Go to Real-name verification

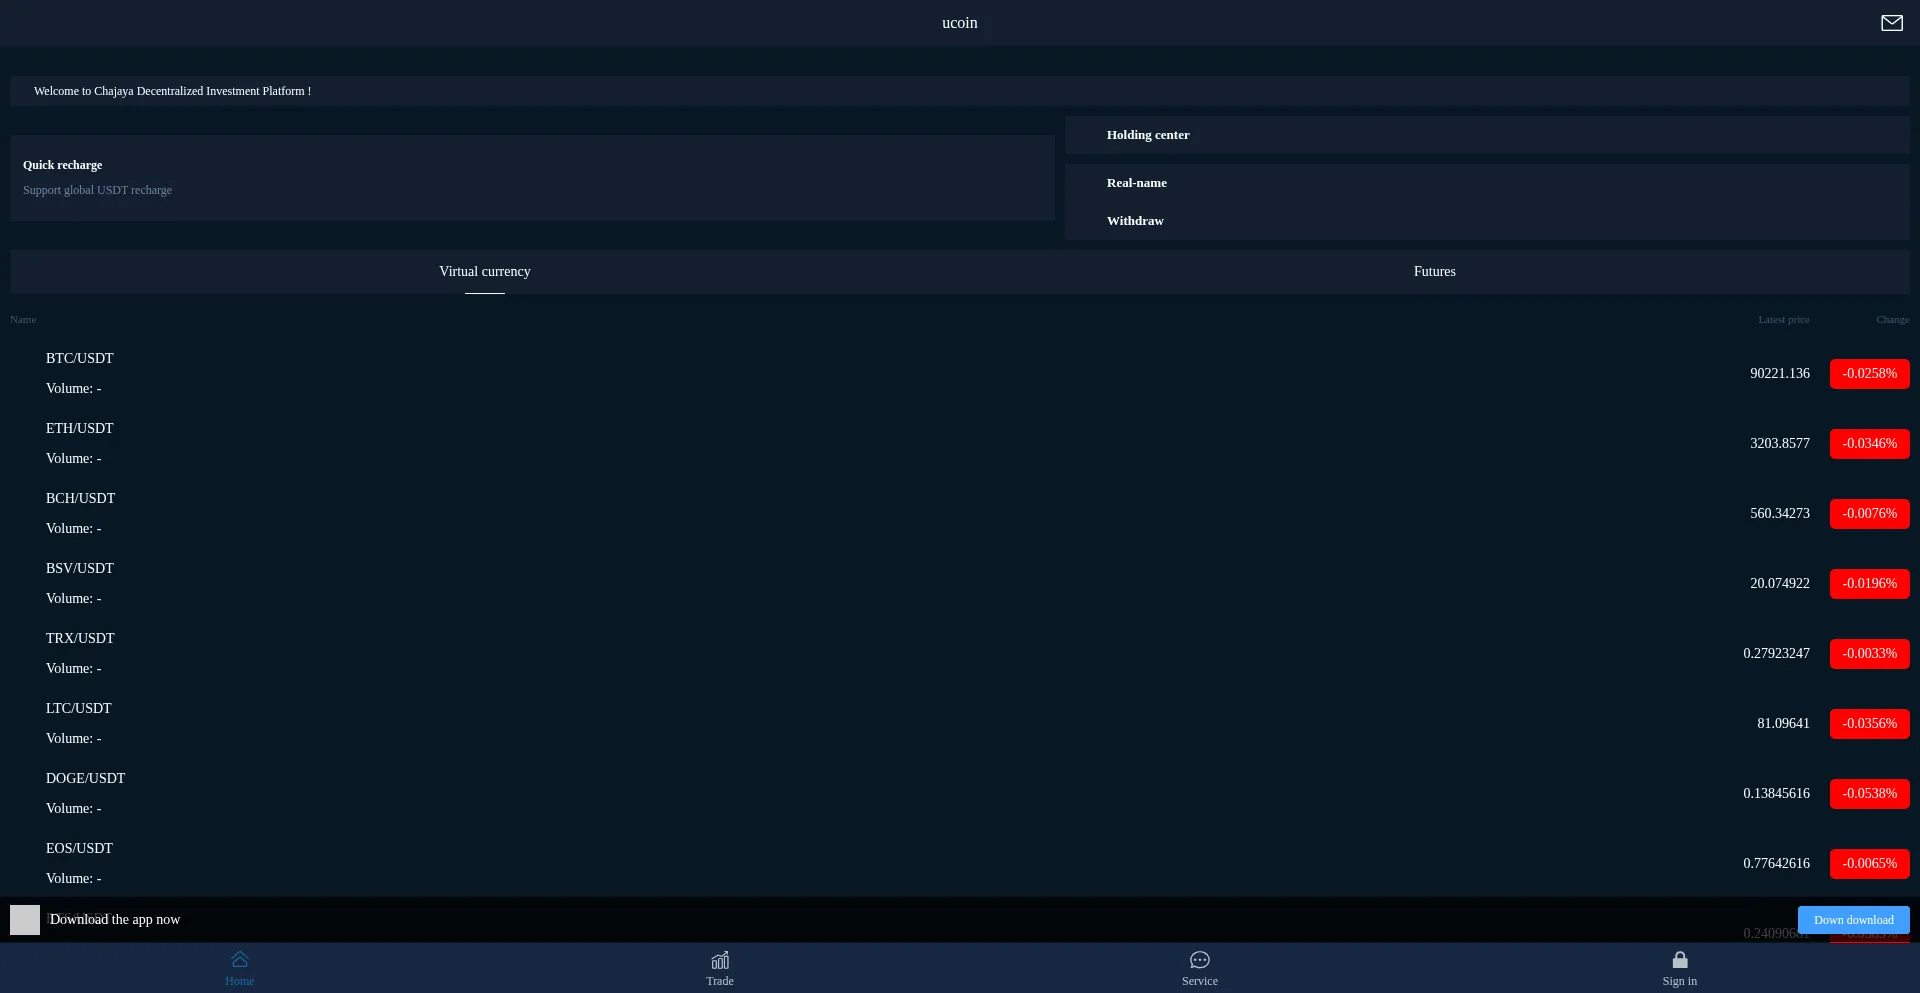click(x=1136, y=183)
